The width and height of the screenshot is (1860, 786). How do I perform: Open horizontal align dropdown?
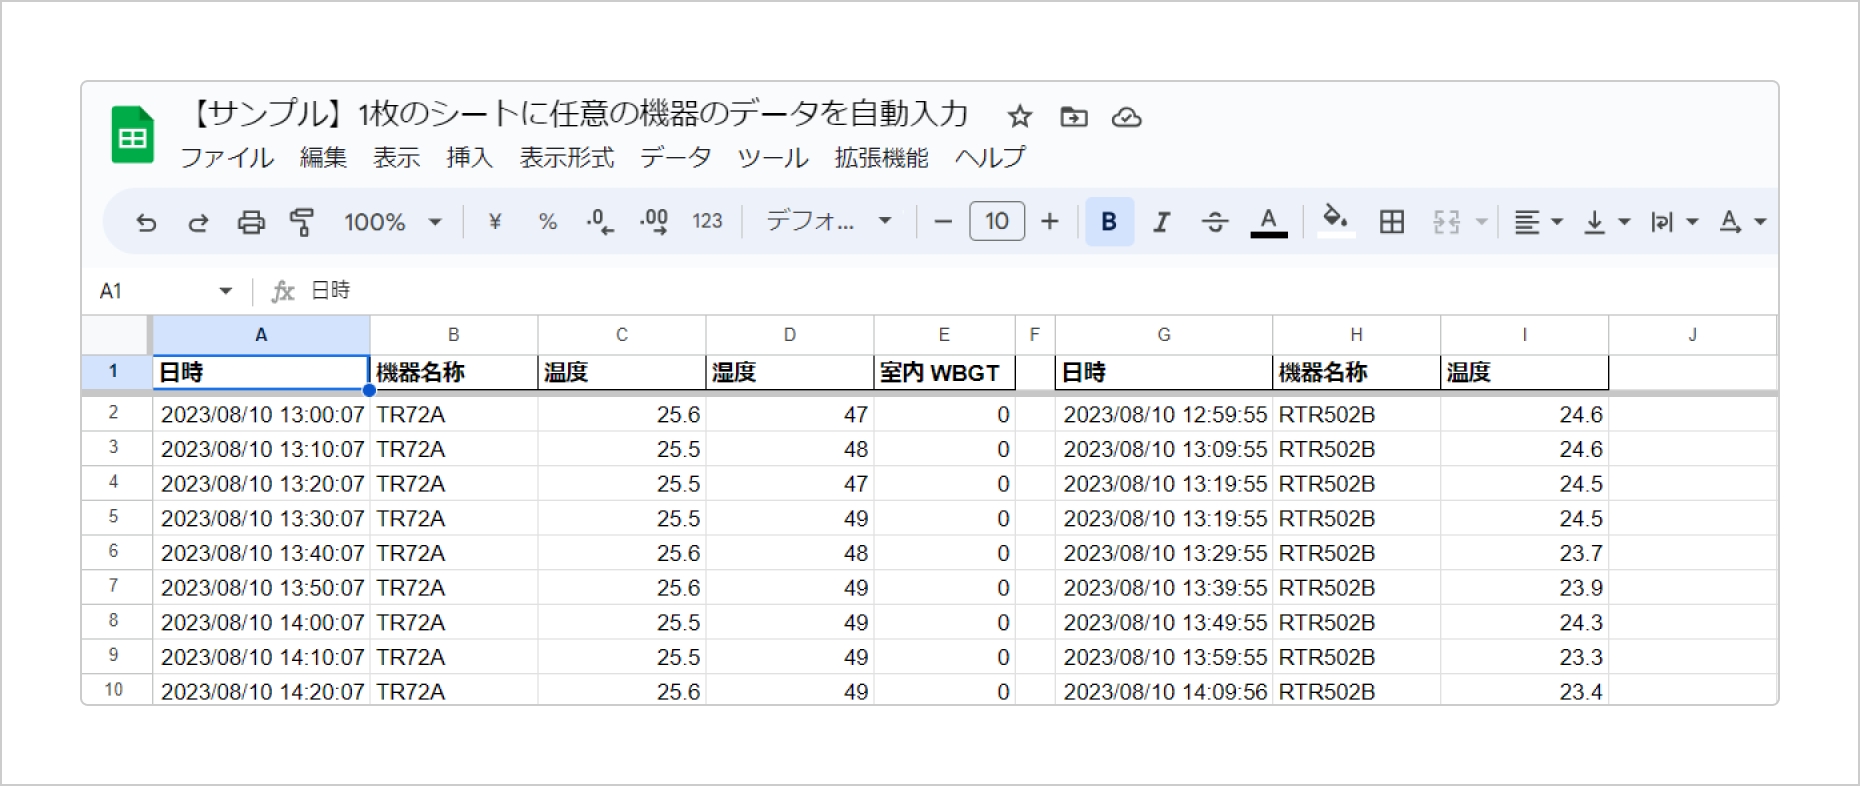[x=1537, y=222]
